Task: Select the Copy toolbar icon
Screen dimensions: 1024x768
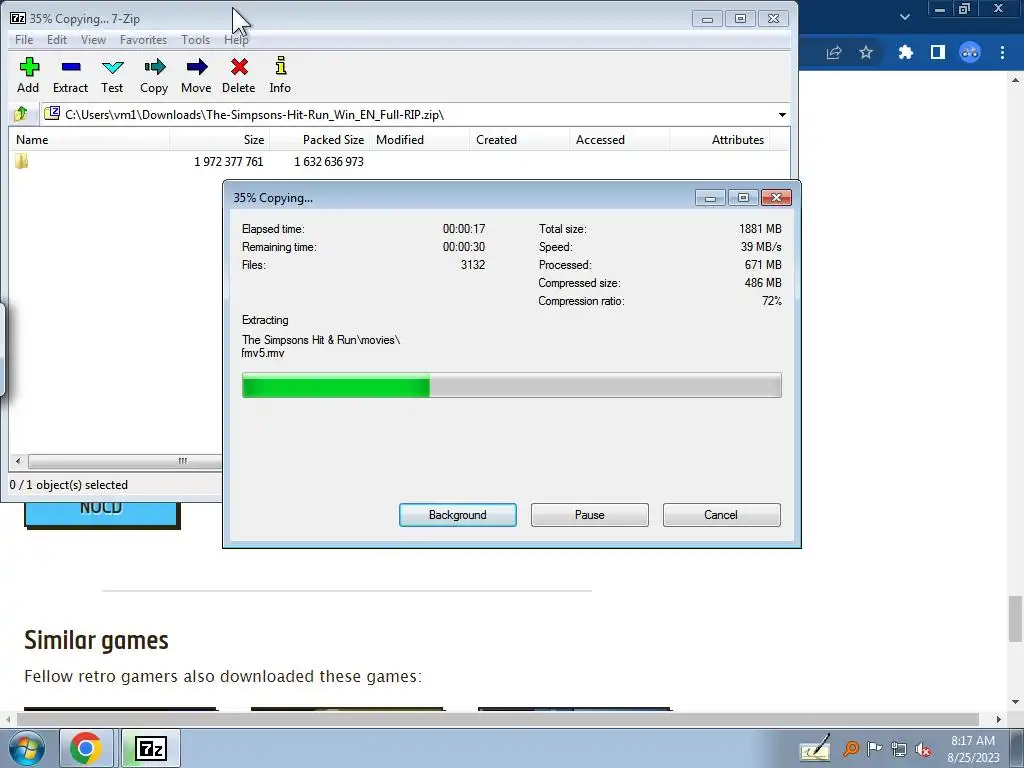Action: (x=154, y=75)
